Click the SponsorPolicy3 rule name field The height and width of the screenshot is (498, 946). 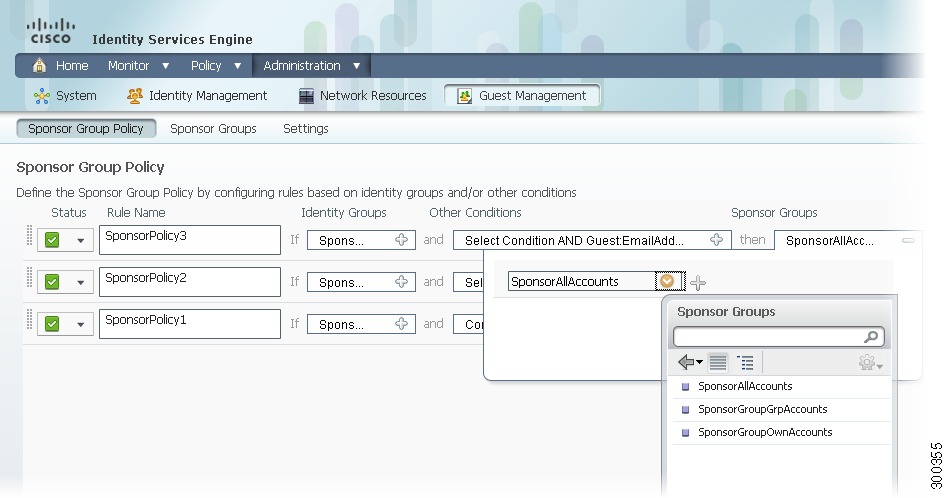coord(189,240)
